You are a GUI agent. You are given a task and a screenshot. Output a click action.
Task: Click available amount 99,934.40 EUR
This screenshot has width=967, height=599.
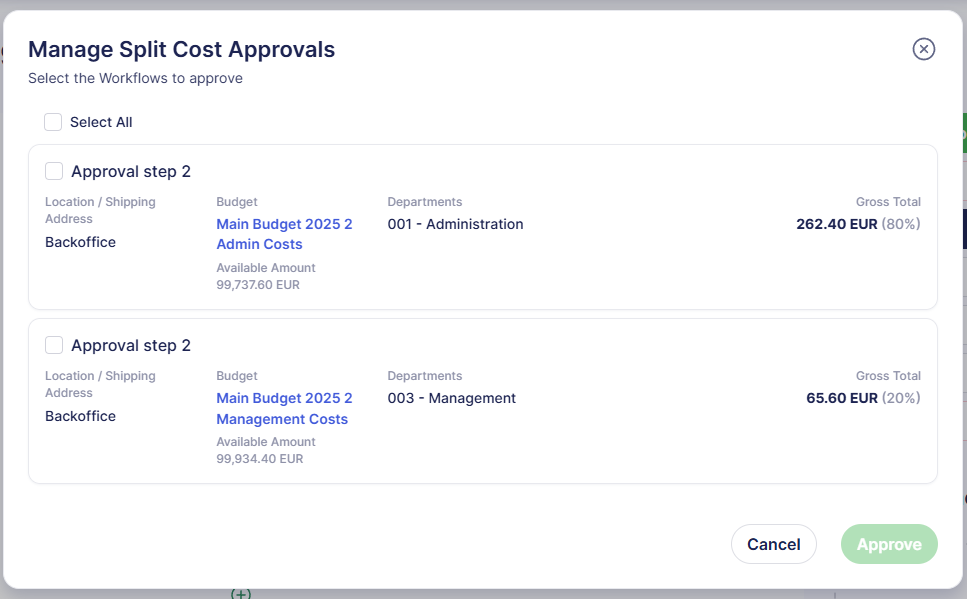click(260, 459)
